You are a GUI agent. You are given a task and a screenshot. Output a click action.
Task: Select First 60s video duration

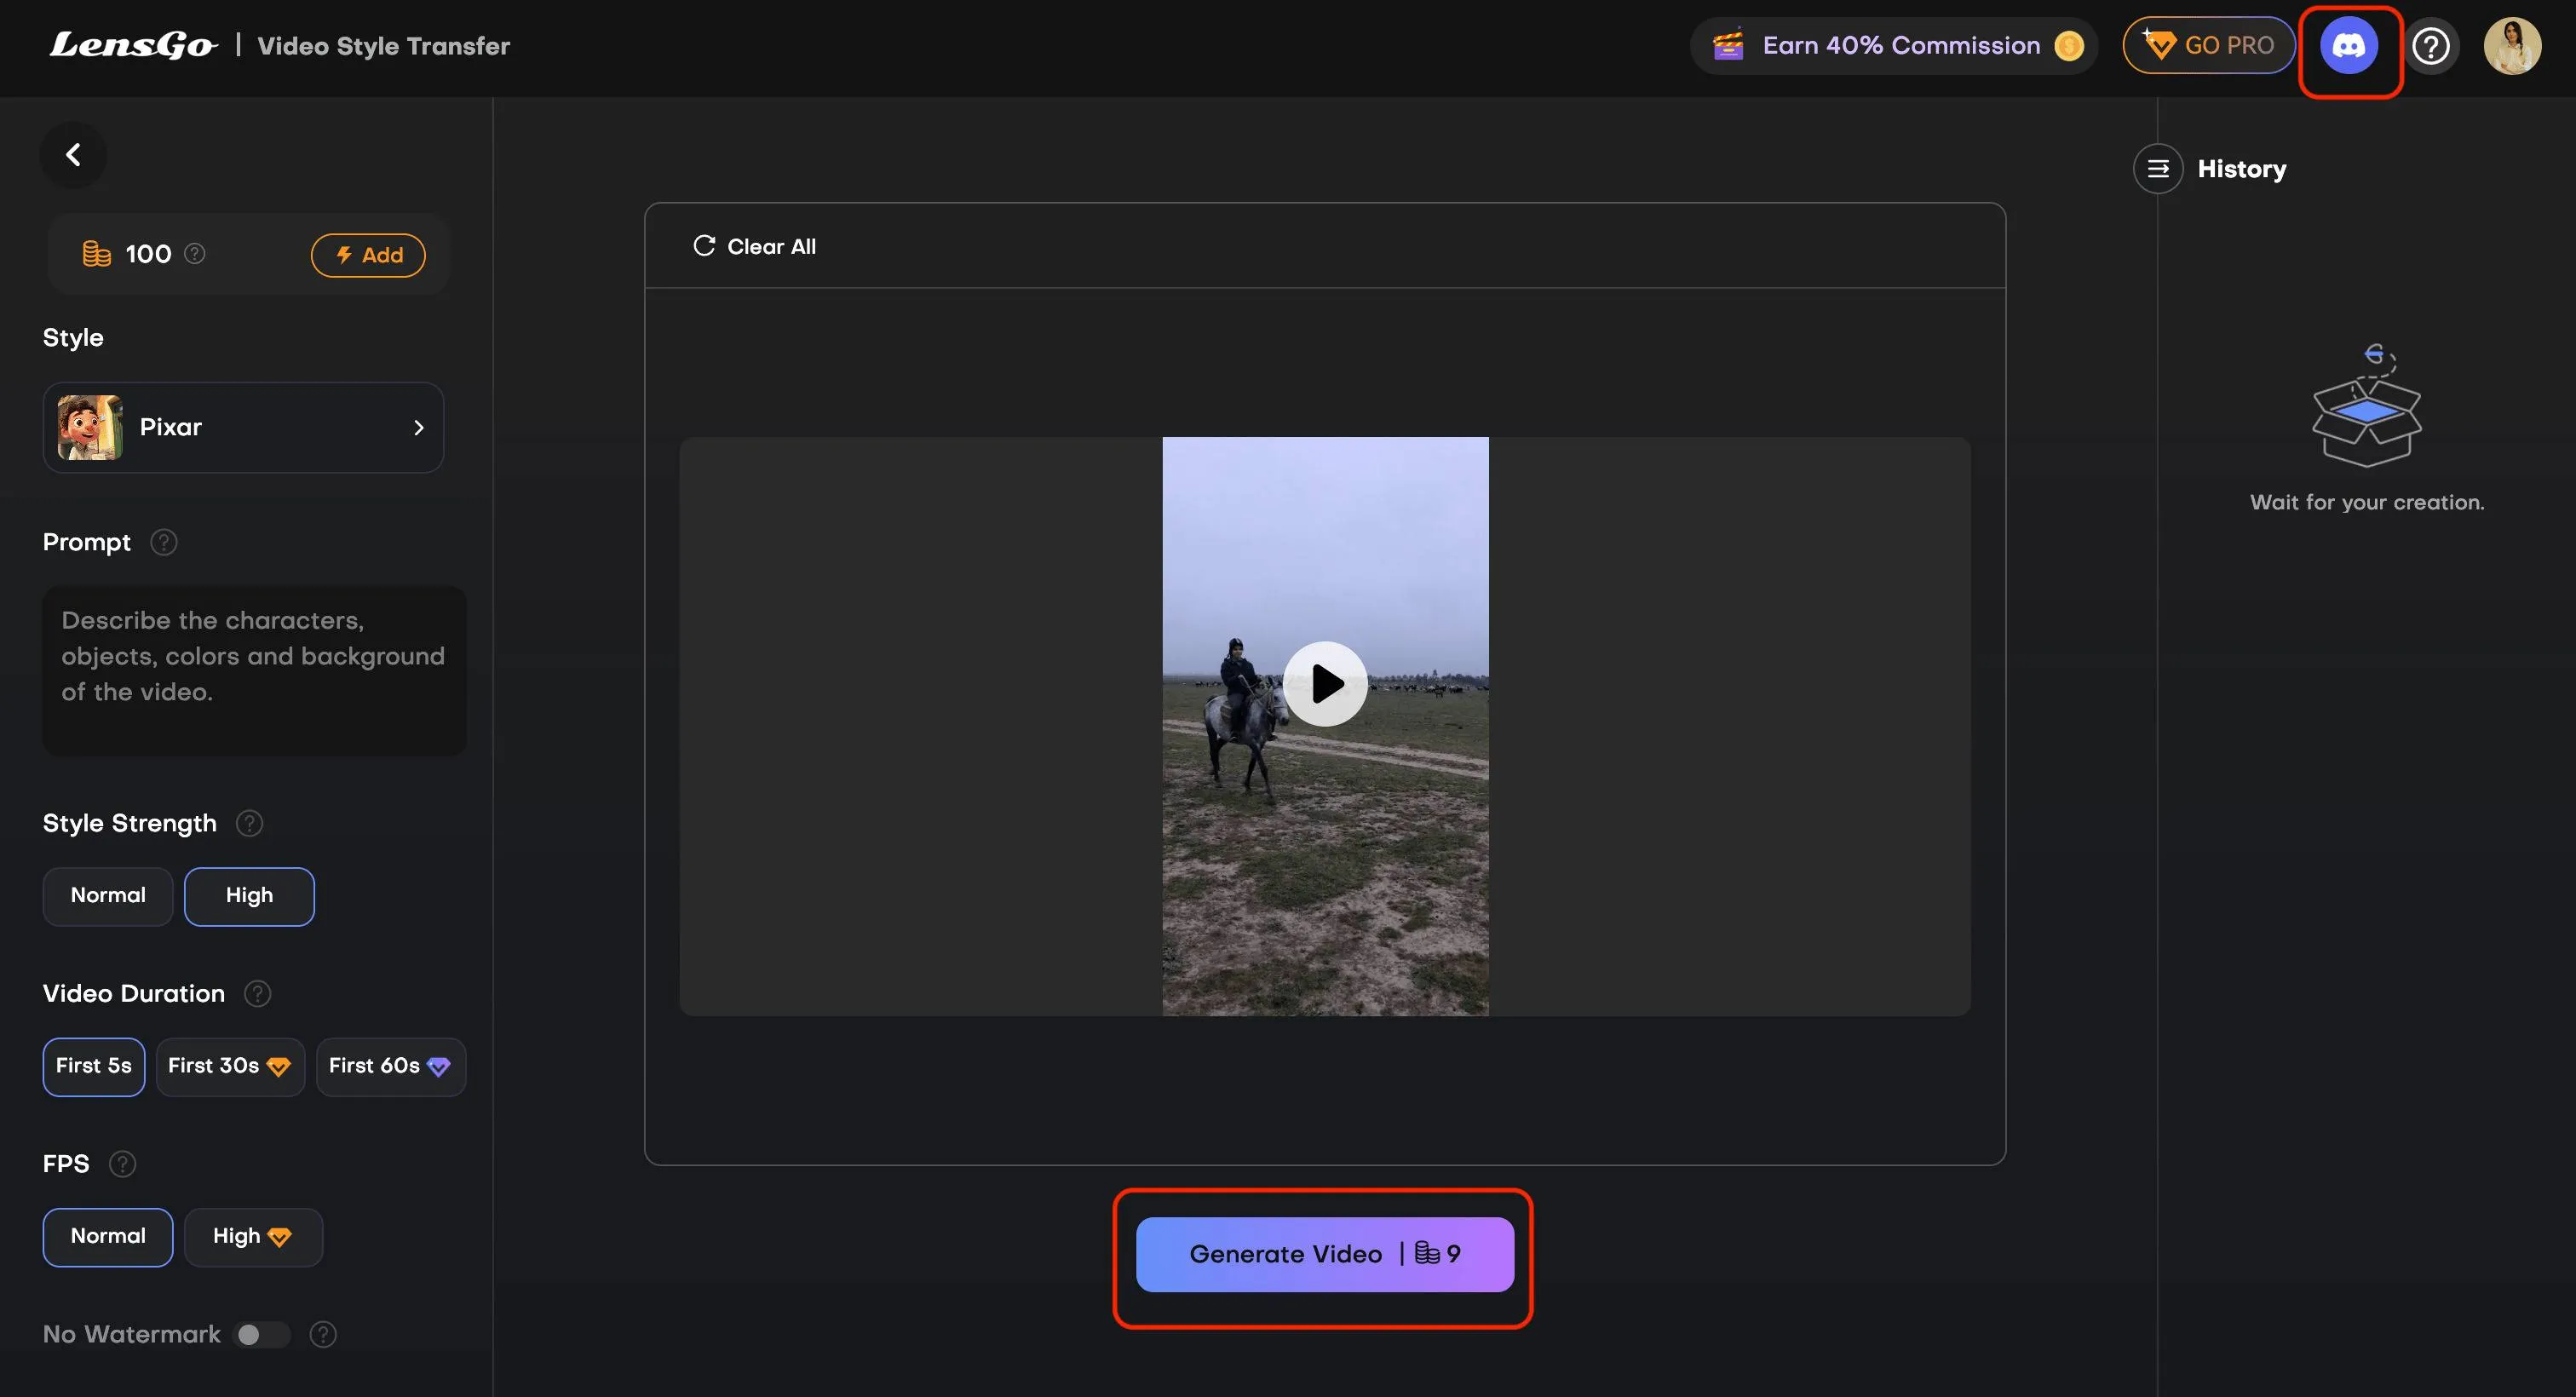[389, 1066]
